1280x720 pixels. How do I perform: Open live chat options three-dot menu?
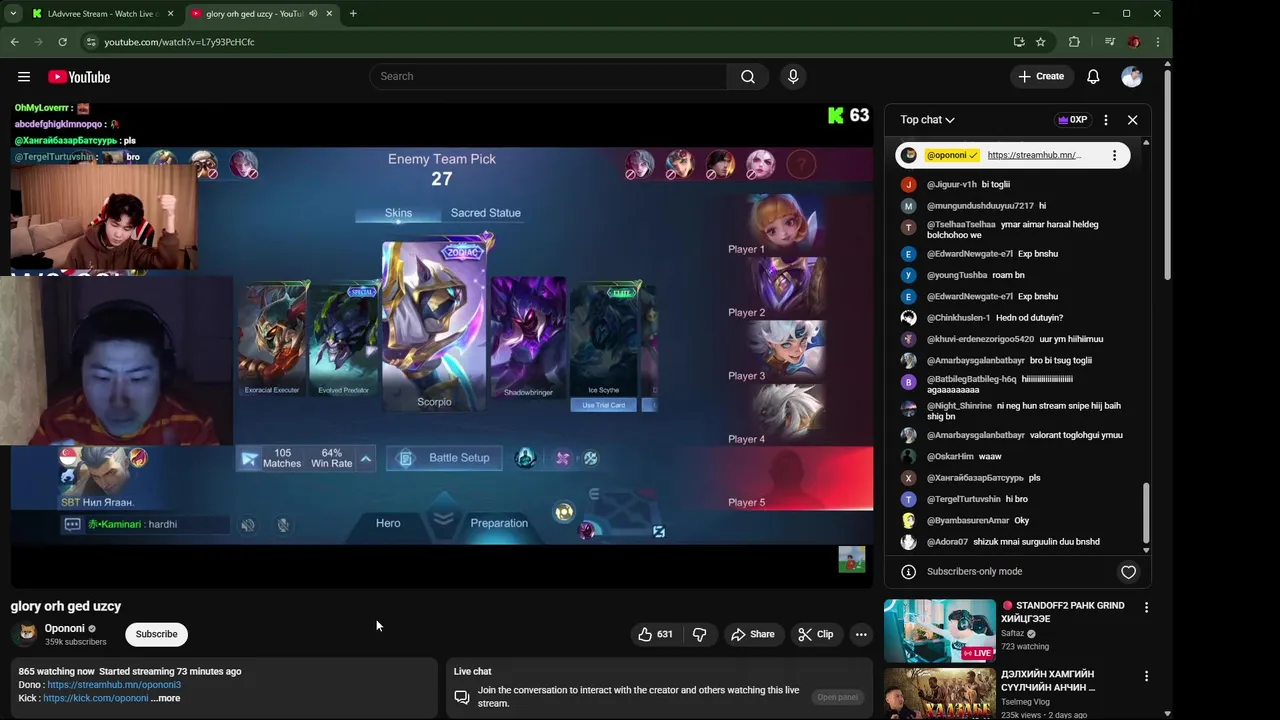(x=1106, y=120)
